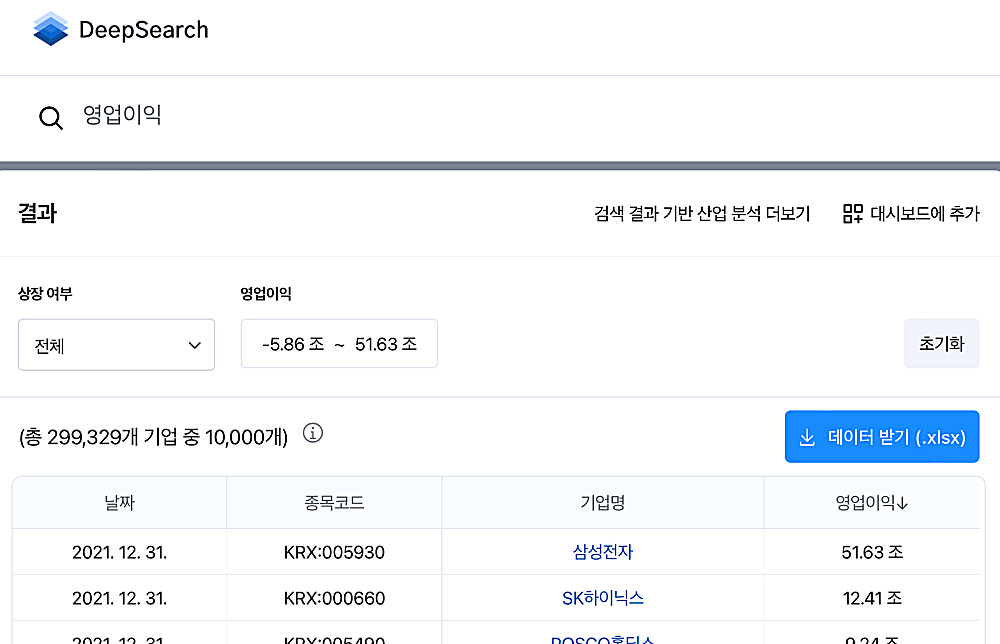Select the cell KRX:000660
This screenshot has width=1000, height=644.
point(334,598)
